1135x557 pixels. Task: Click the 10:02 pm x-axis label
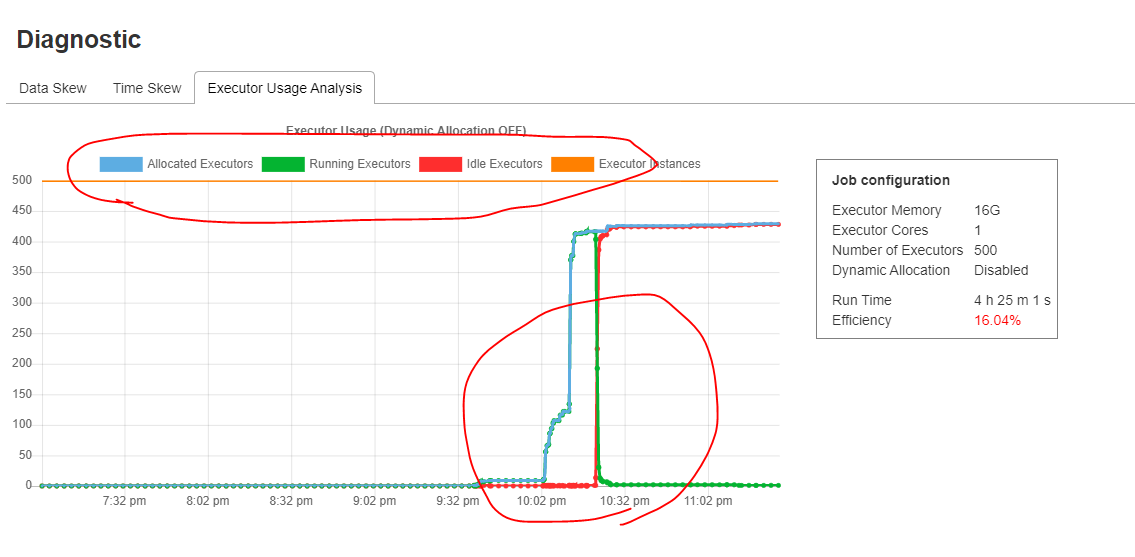point(541,501)
